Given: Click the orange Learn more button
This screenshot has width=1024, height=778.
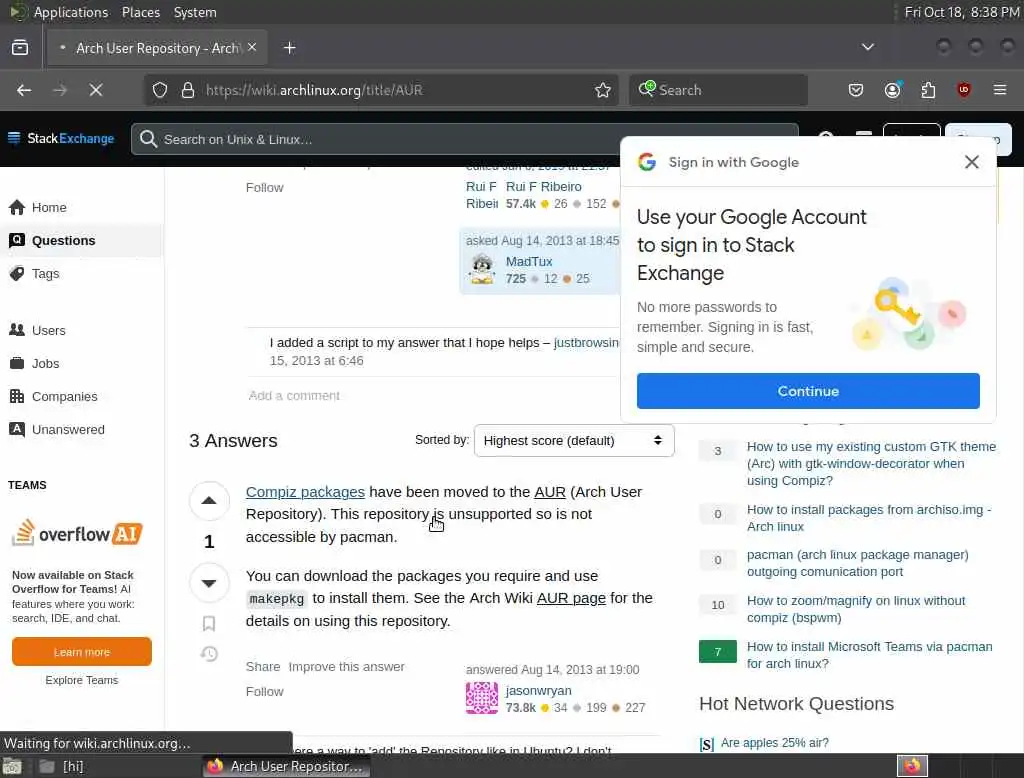Looking at the screenshot, I should [x=82, y=652].
